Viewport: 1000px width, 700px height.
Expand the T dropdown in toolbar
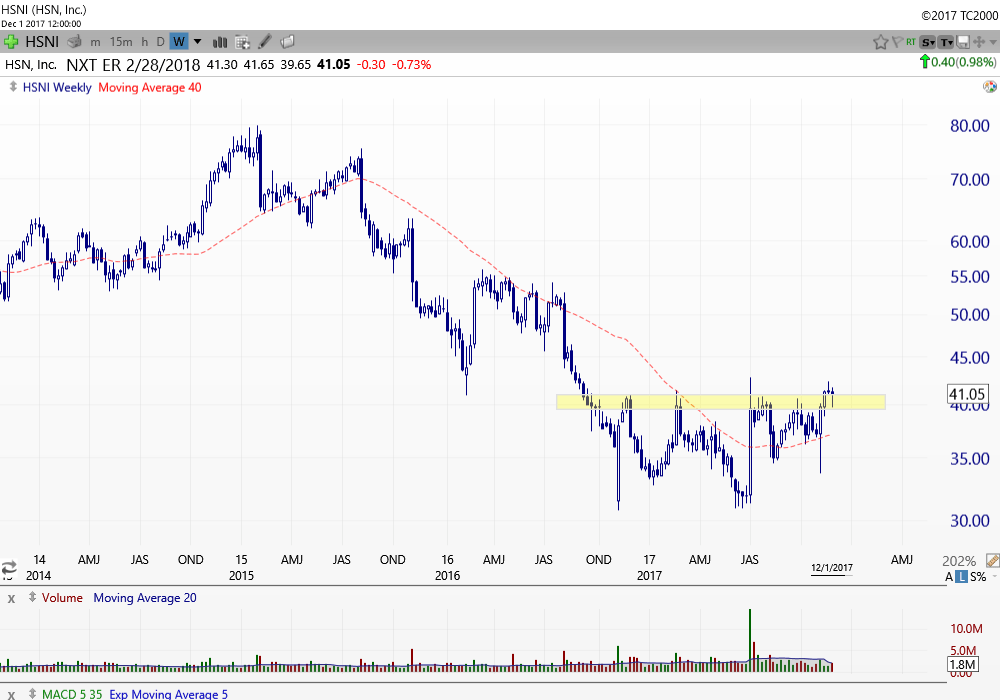(946, 41)
